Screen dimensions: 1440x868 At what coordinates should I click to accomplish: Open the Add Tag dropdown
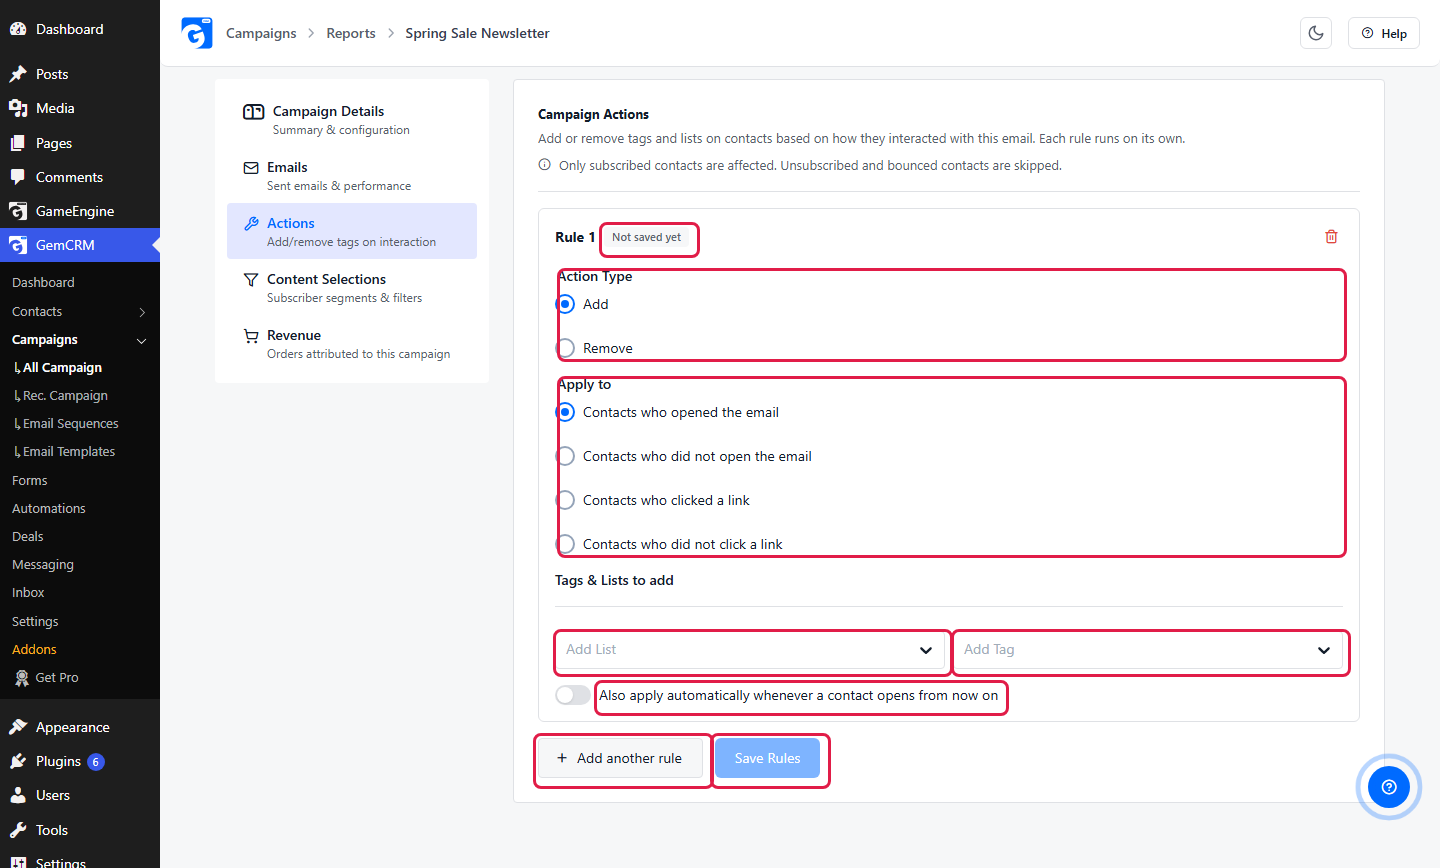(x=1148, y=649)
